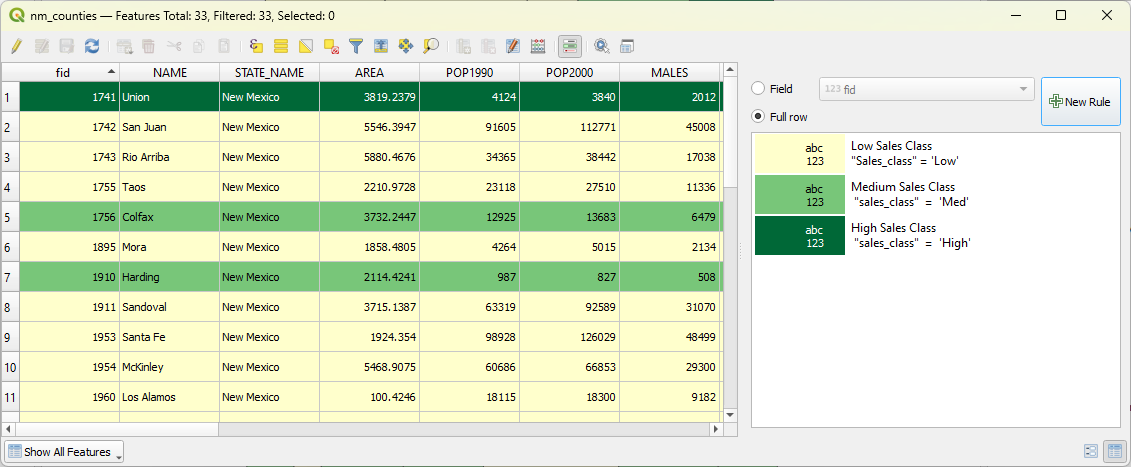Click the 'Santa Fe' cell
Viewport: 1131px width, 467px height.
point(170,337)
